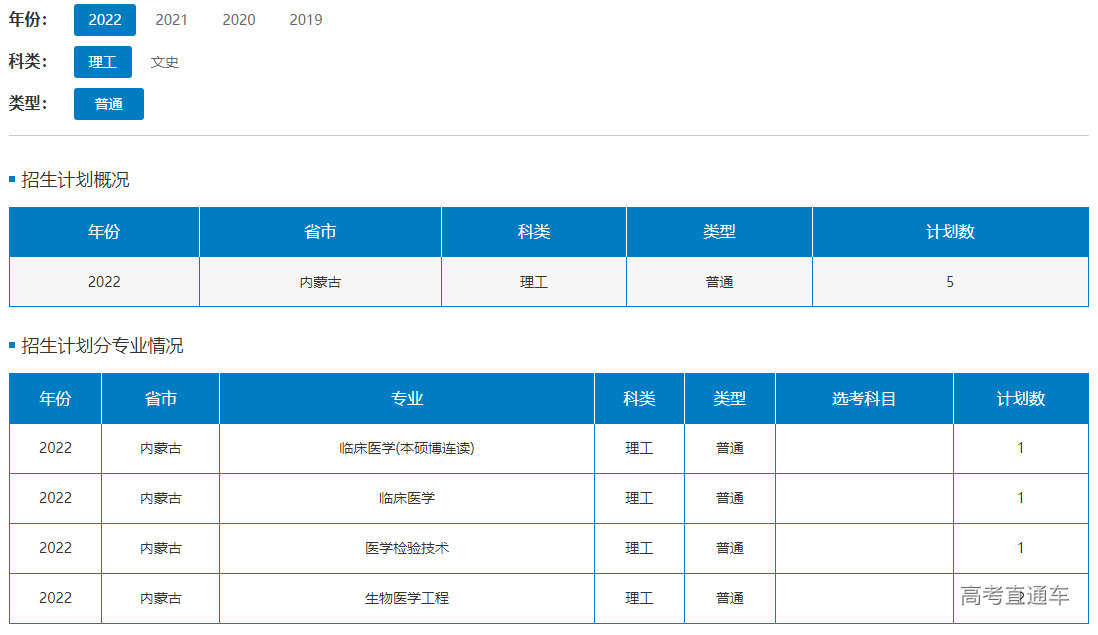1098x635 pixels.
Task: Click the 省市 header in the overview table
Action: point(320,232)
